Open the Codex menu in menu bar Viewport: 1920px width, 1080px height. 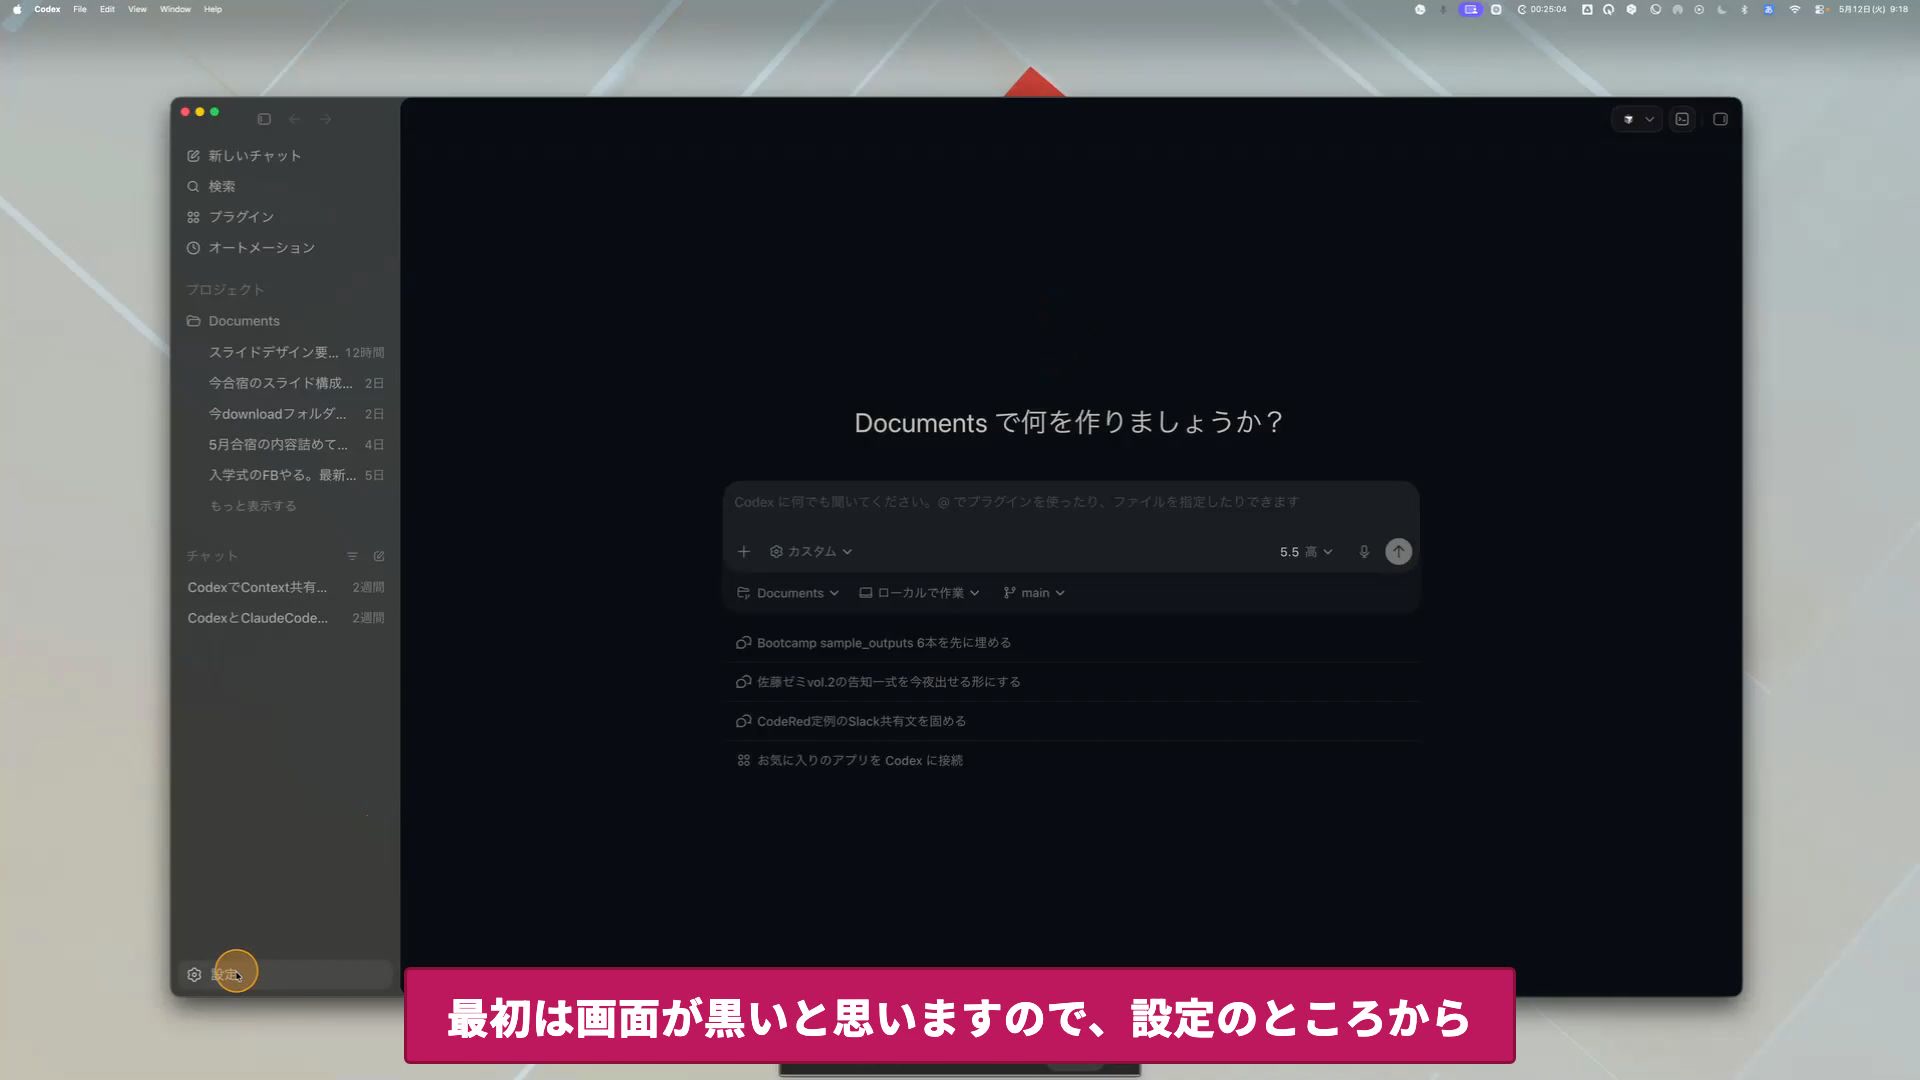tap(47, 9)
